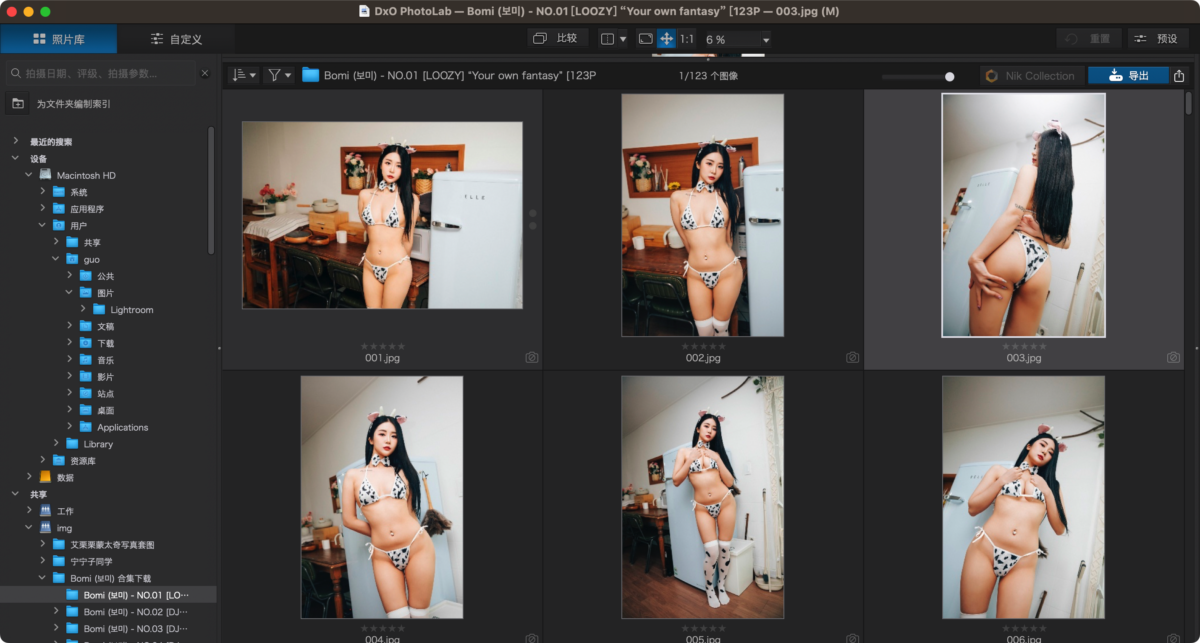This screenshot has height=643, width=1200.
Task: Click the 比较 compare button
Action: pyautogui.click(x=557, y=38)
